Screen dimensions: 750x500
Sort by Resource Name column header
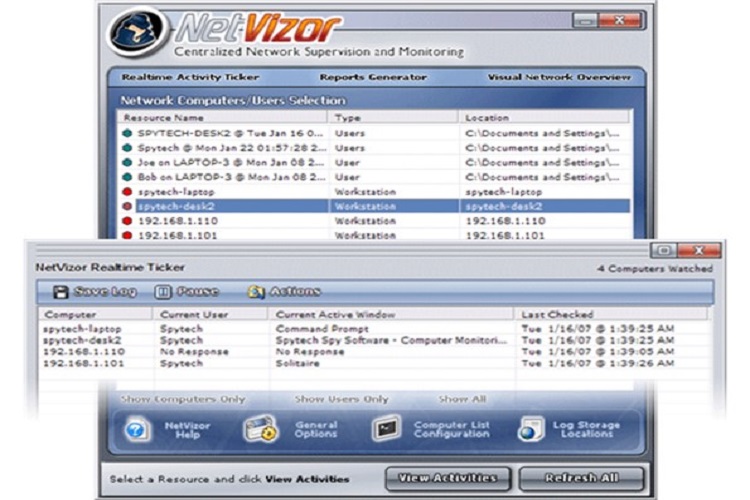pyautogui.click(x=222, y=118)
